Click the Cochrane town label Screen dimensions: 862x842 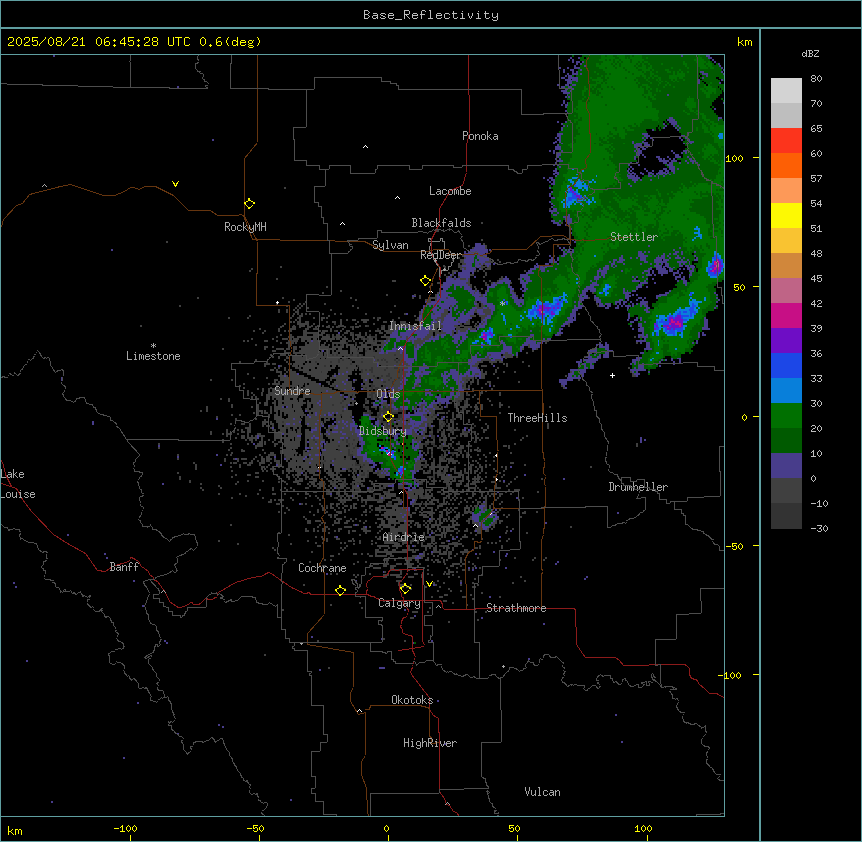coord(322,568)
